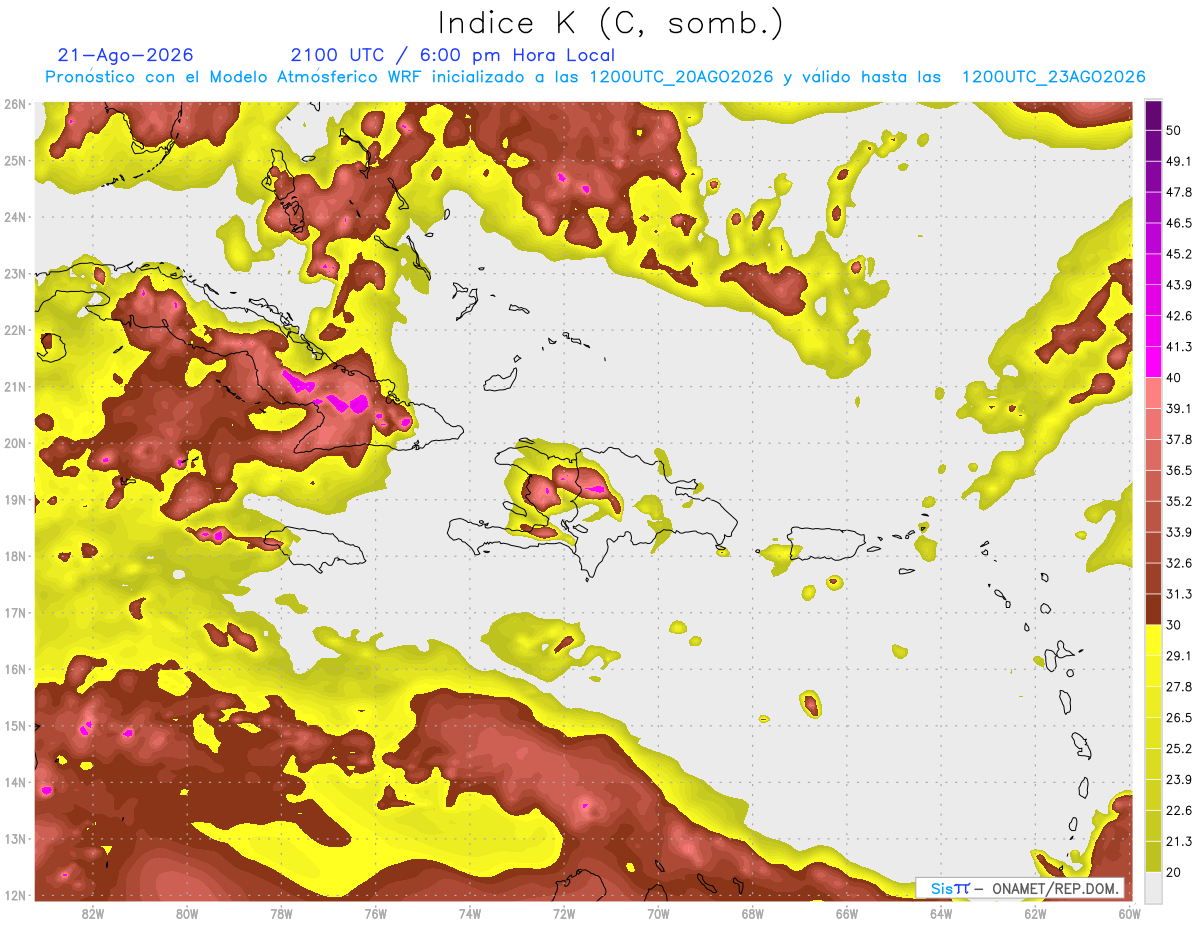Click the "70W" longitude label
Image resolution: width=1200 pixels, height=927 pixels.
pos(658,913)
